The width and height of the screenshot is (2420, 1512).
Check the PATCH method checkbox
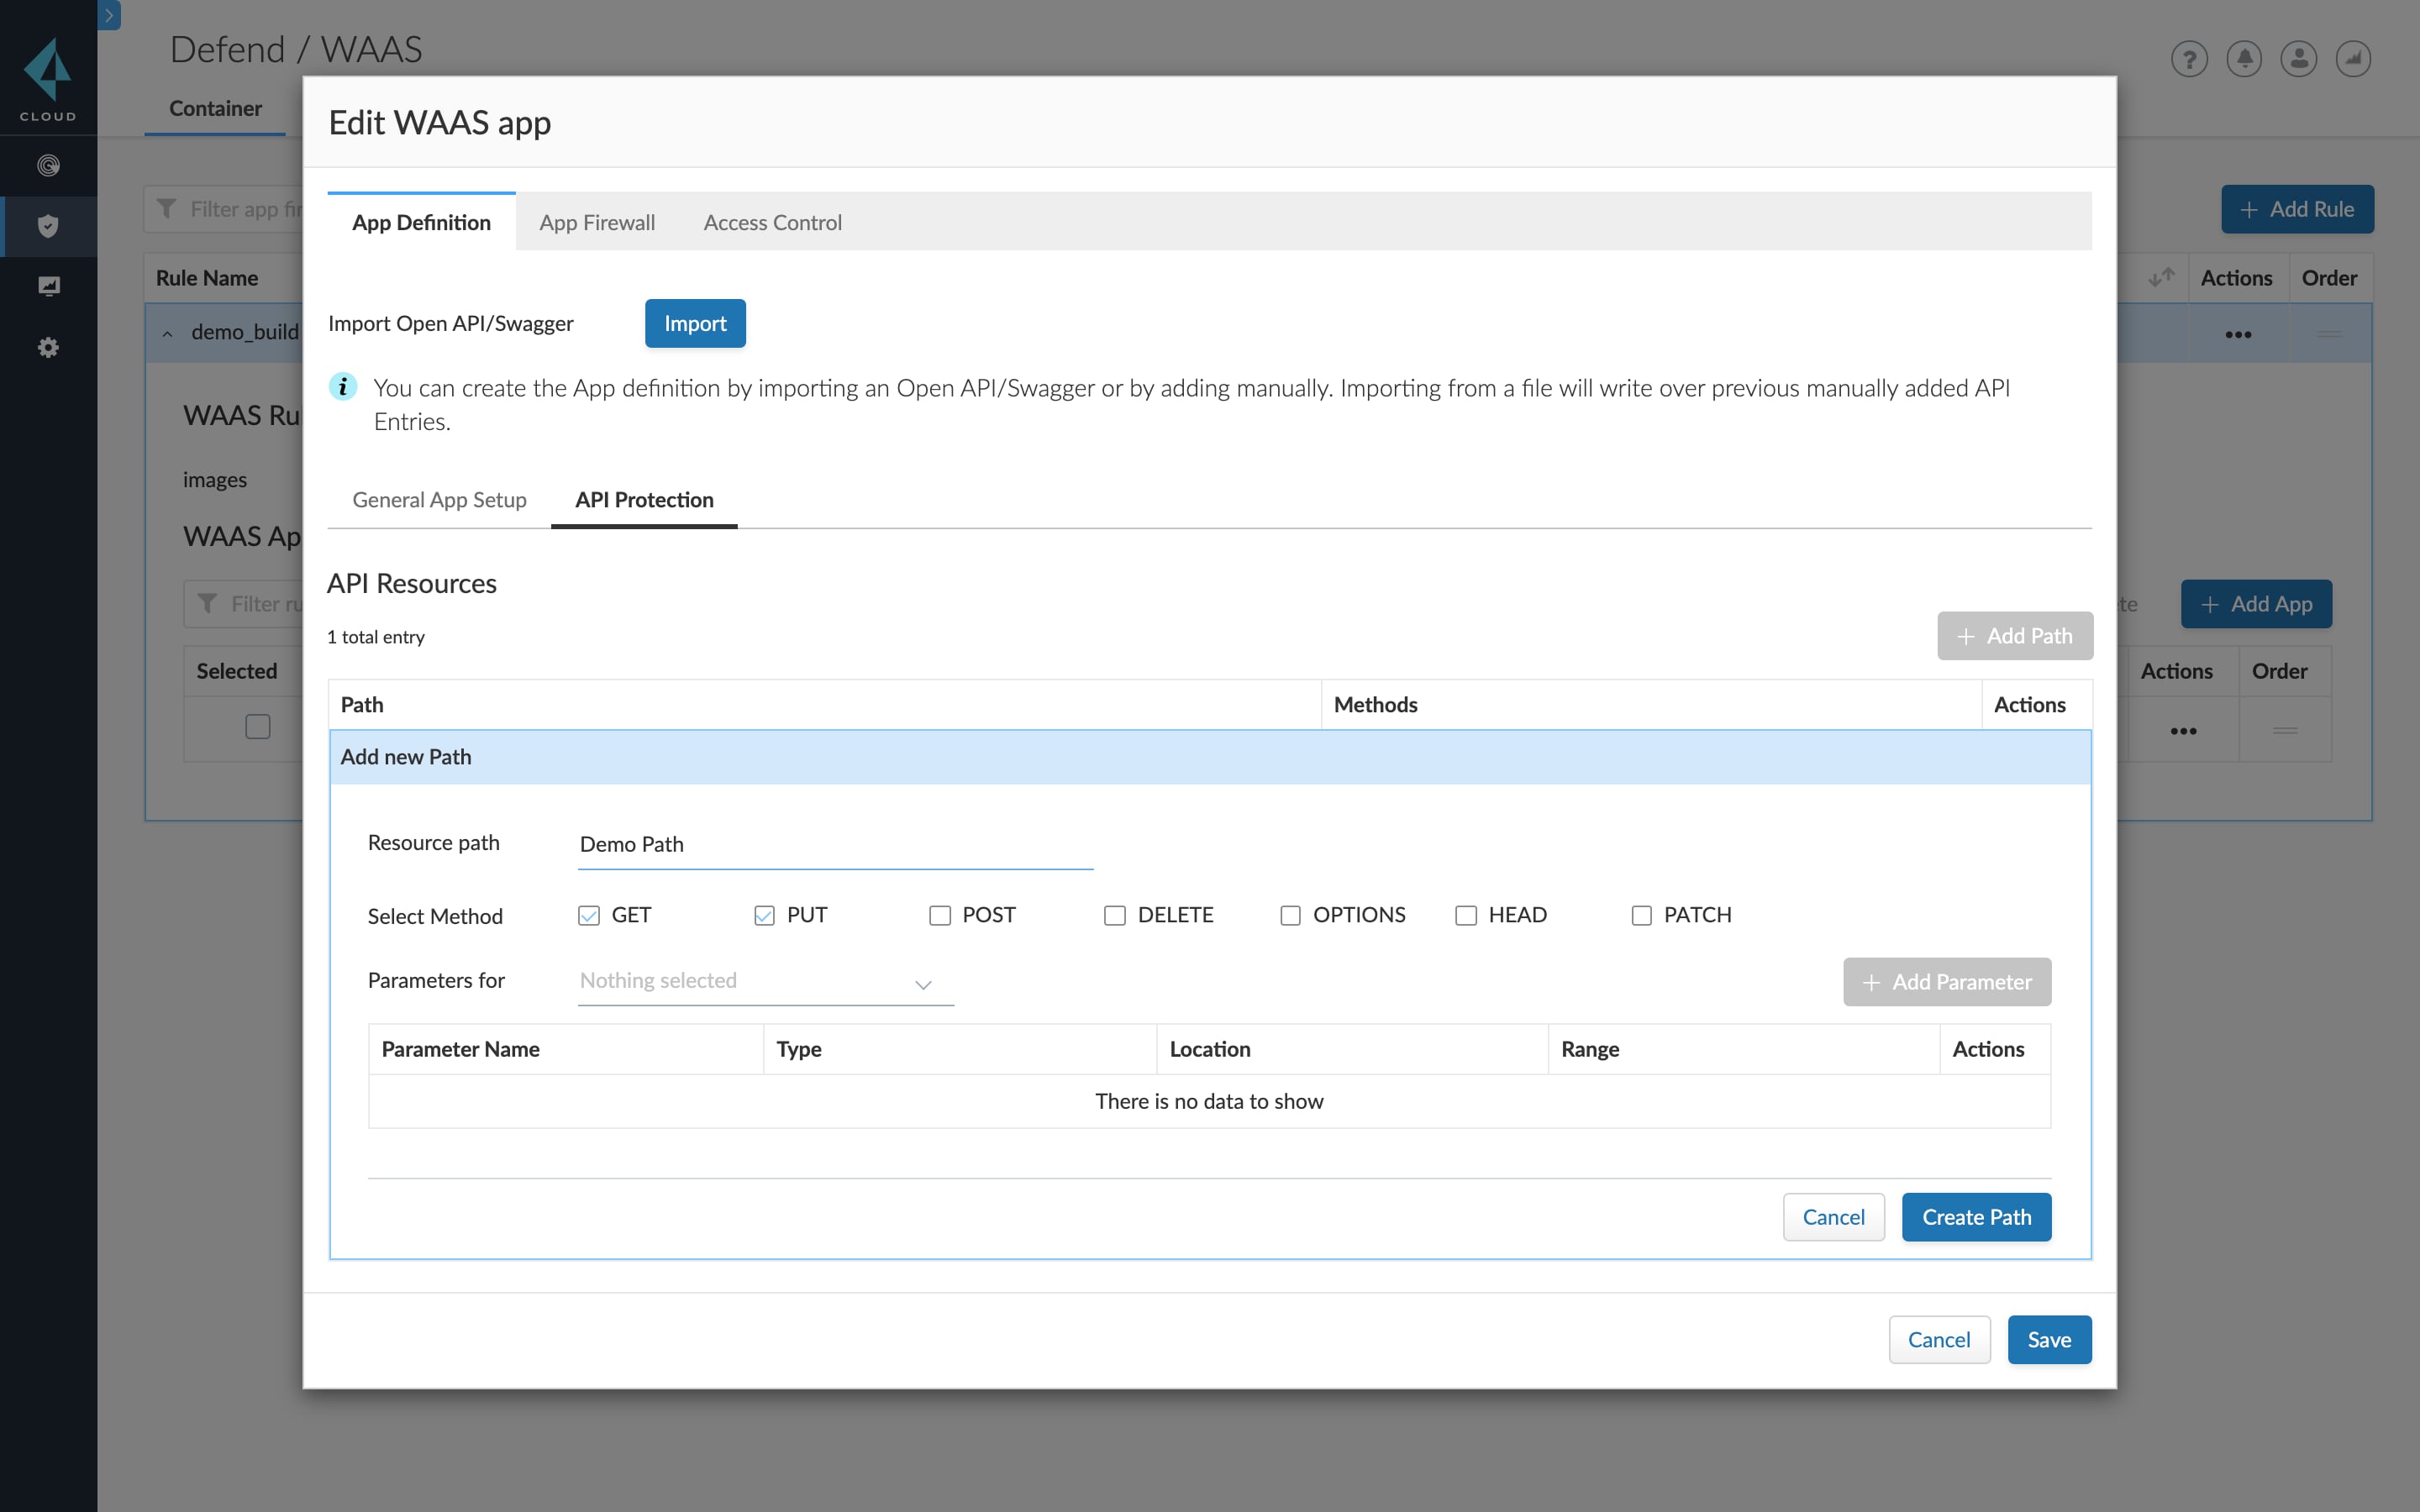[1640, 914]
